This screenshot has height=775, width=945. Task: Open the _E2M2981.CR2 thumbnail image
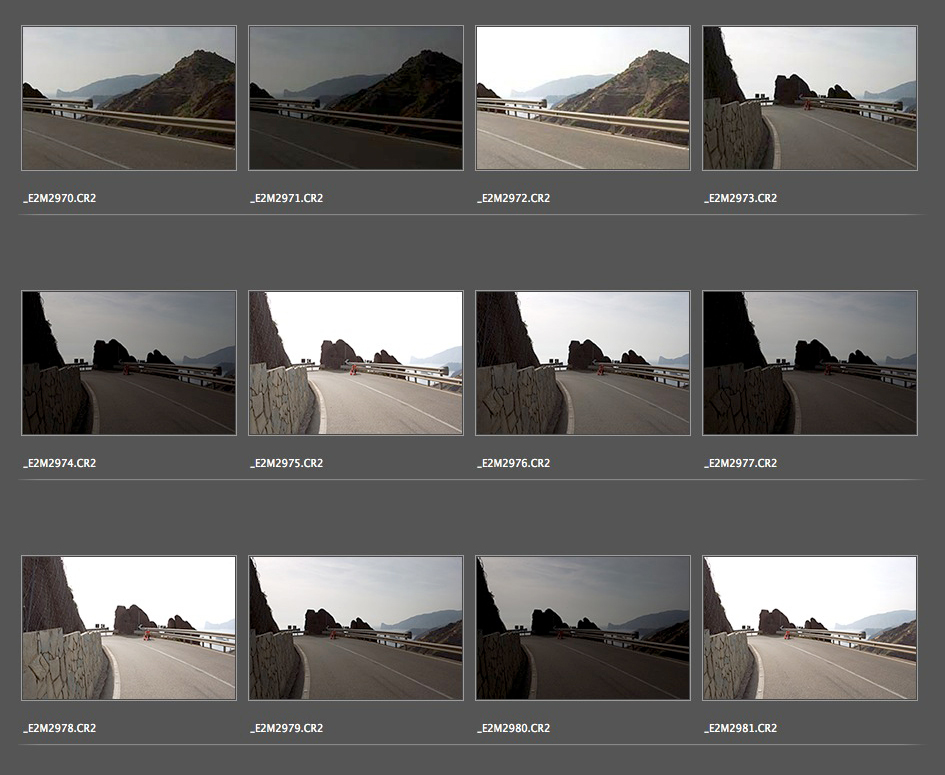pos(809,628)
